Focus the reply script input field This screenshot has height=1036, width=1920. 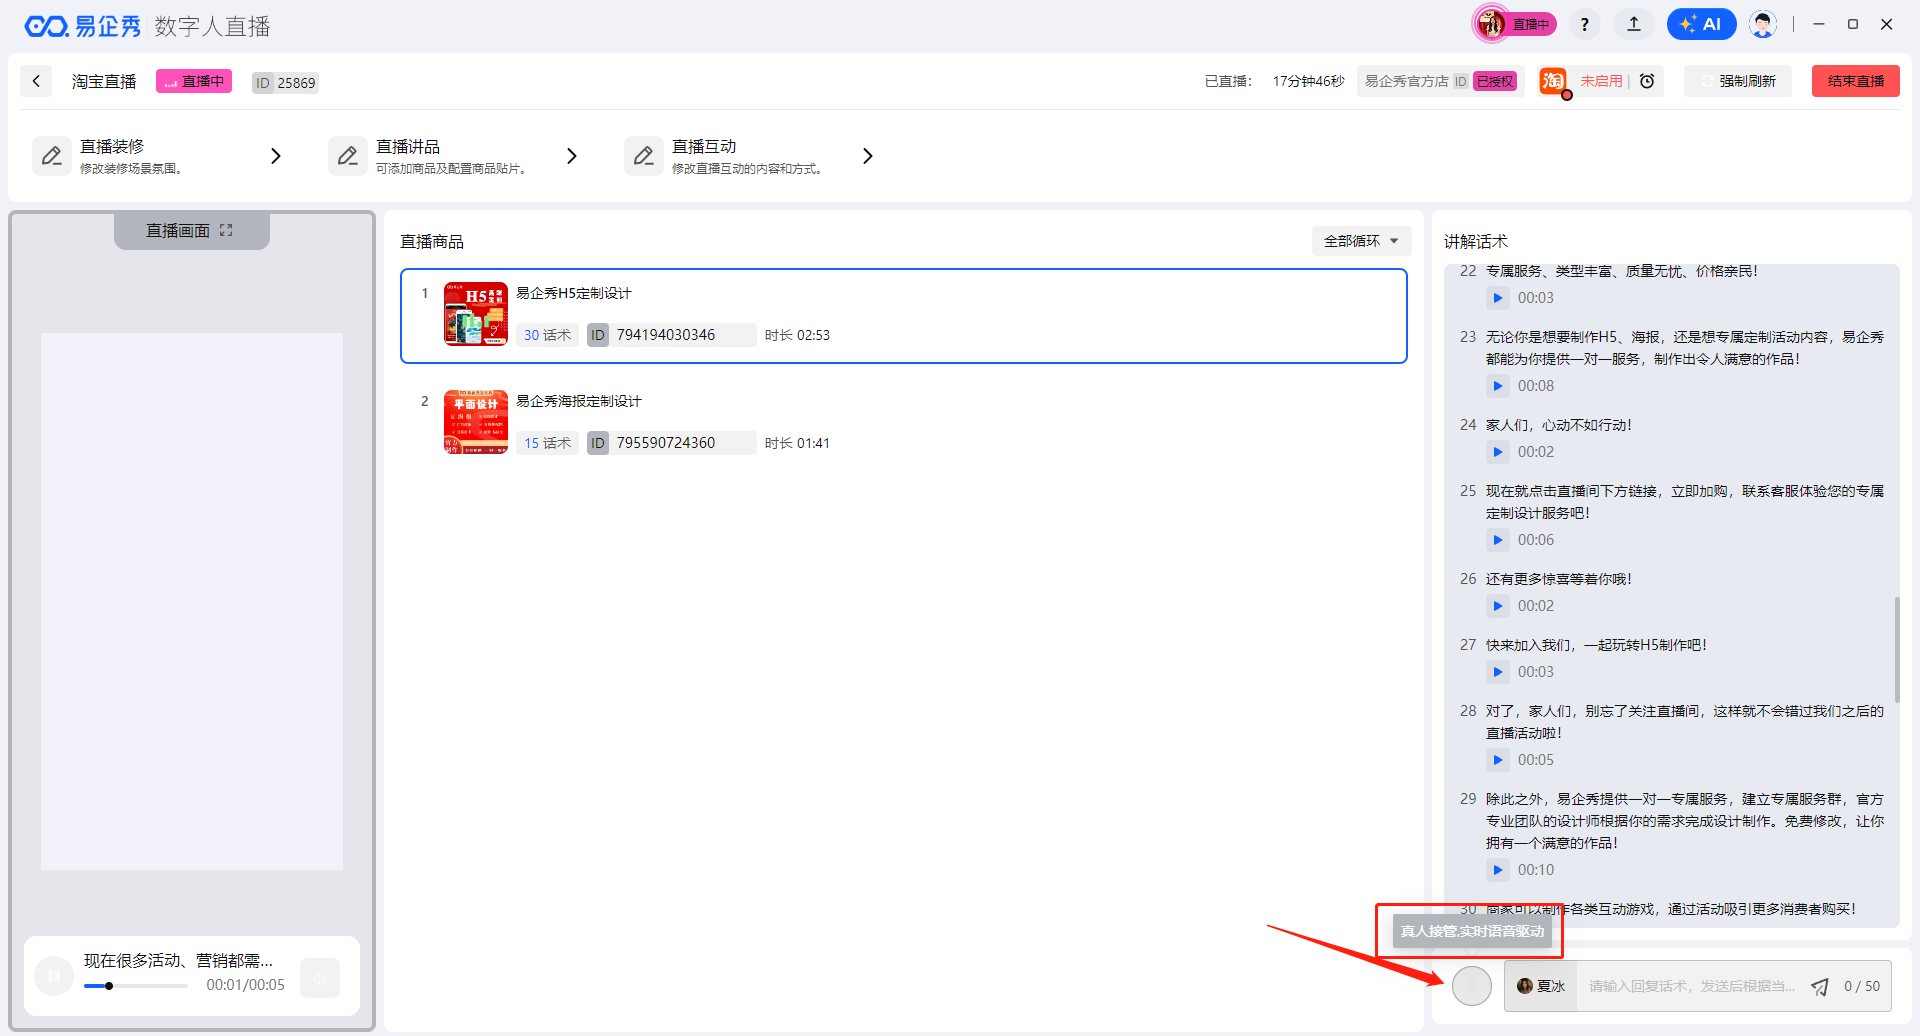1692,986
